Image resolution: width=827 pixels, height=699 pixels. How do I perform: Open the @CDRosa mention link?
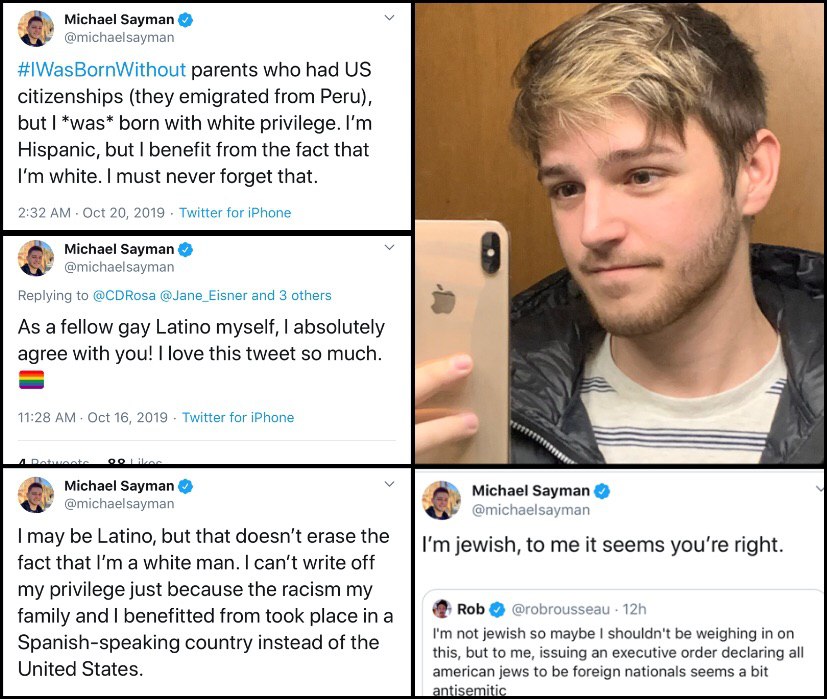coord(124,295)
